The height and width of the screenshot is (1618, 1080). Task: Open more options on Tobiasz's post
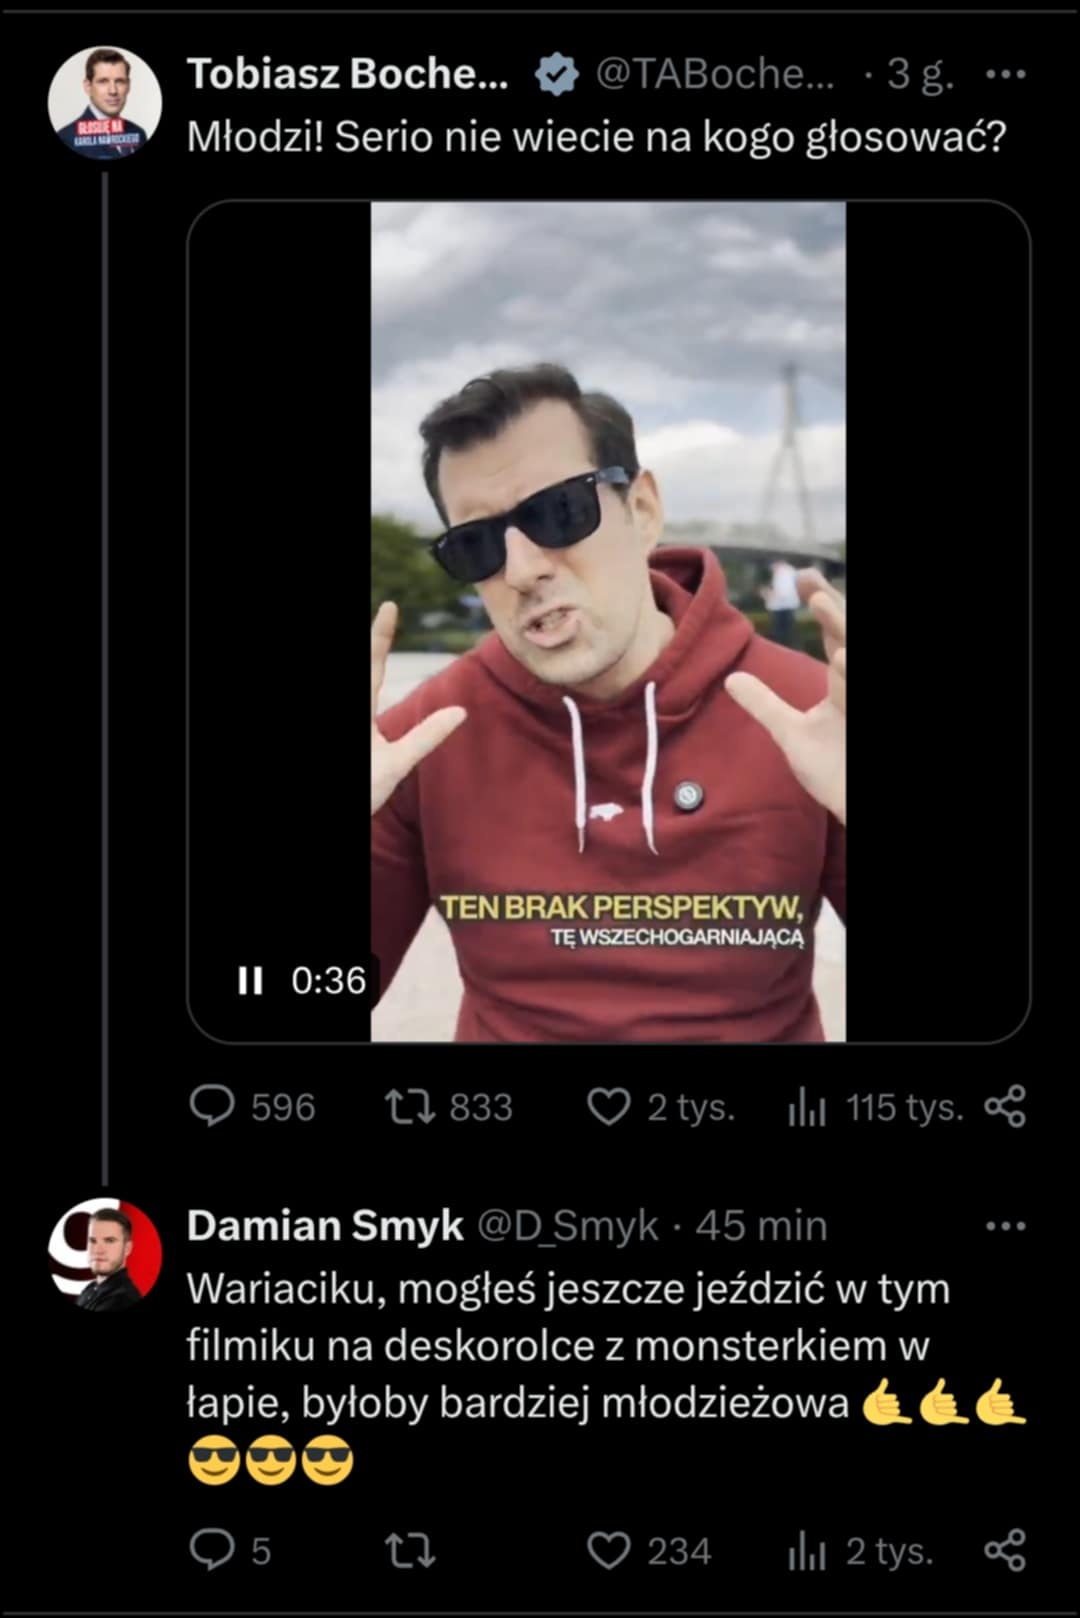(x=1005, y=74)
